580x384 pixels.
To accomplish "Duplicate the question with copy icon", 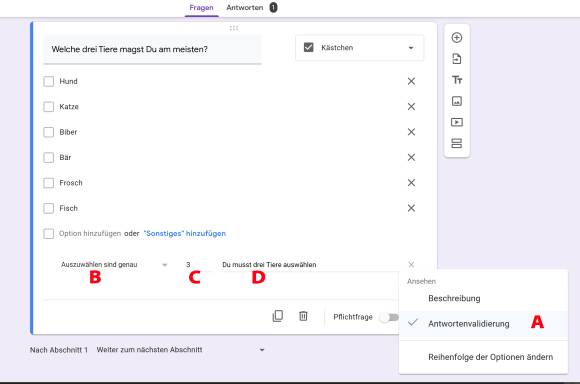I will (x=278, y=316).
